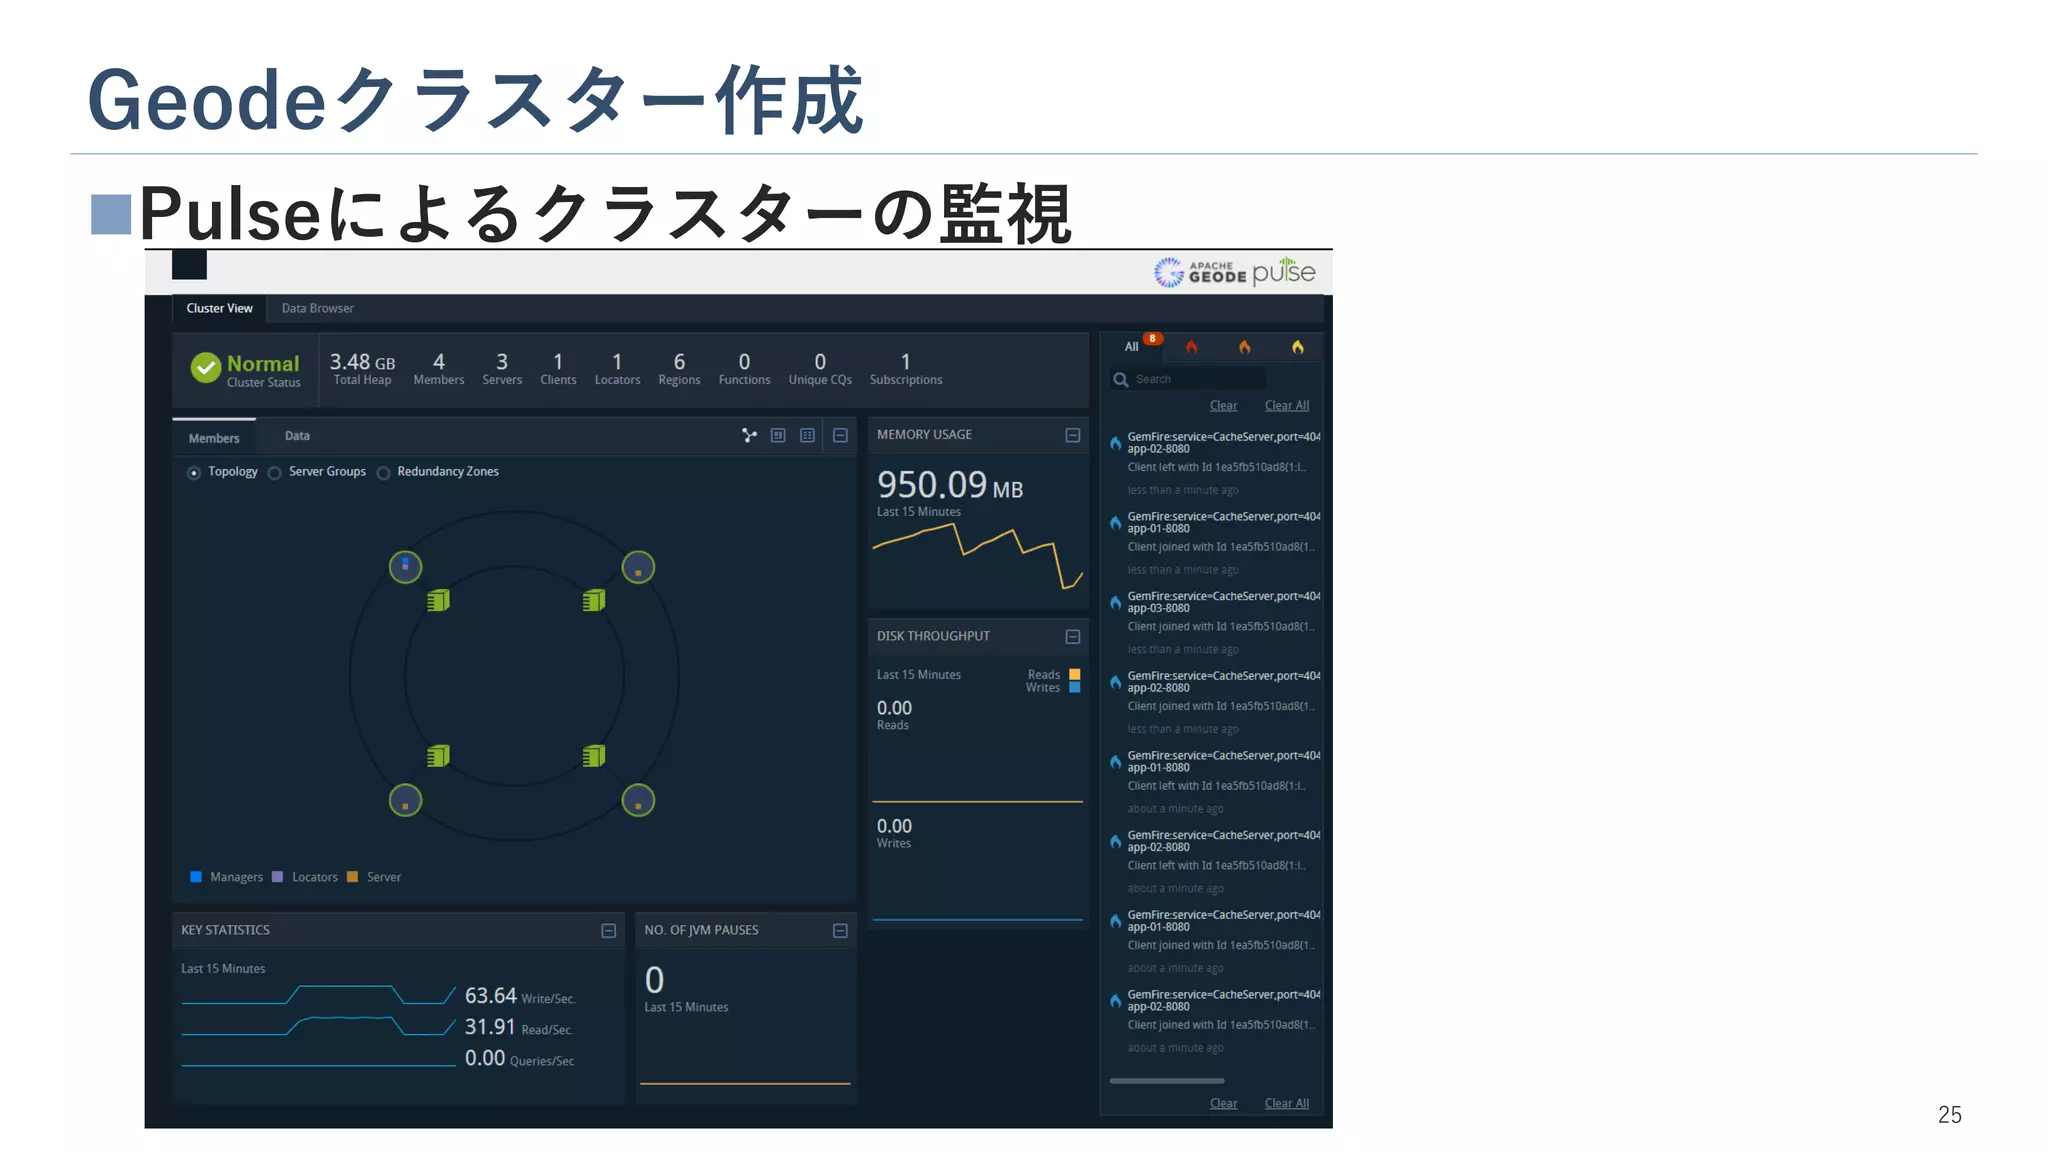
Task: Select the bottom-right member node circle
Action: click(x=638, y=800)
